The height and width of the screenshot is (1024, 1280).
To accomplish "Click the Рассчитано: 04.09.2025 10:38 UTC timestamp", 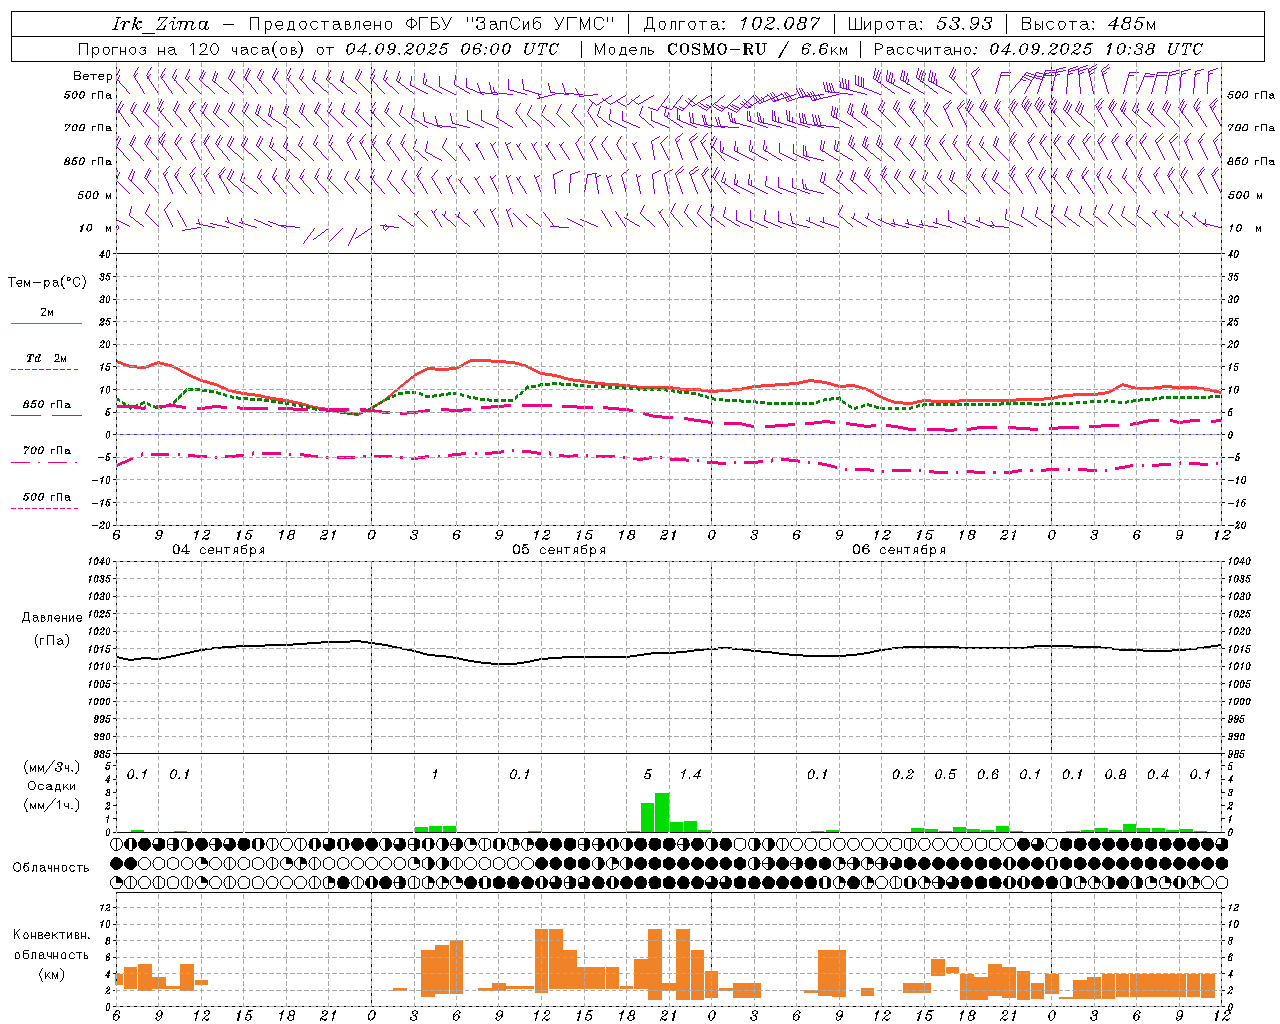I will click(x=1038, y=49).
